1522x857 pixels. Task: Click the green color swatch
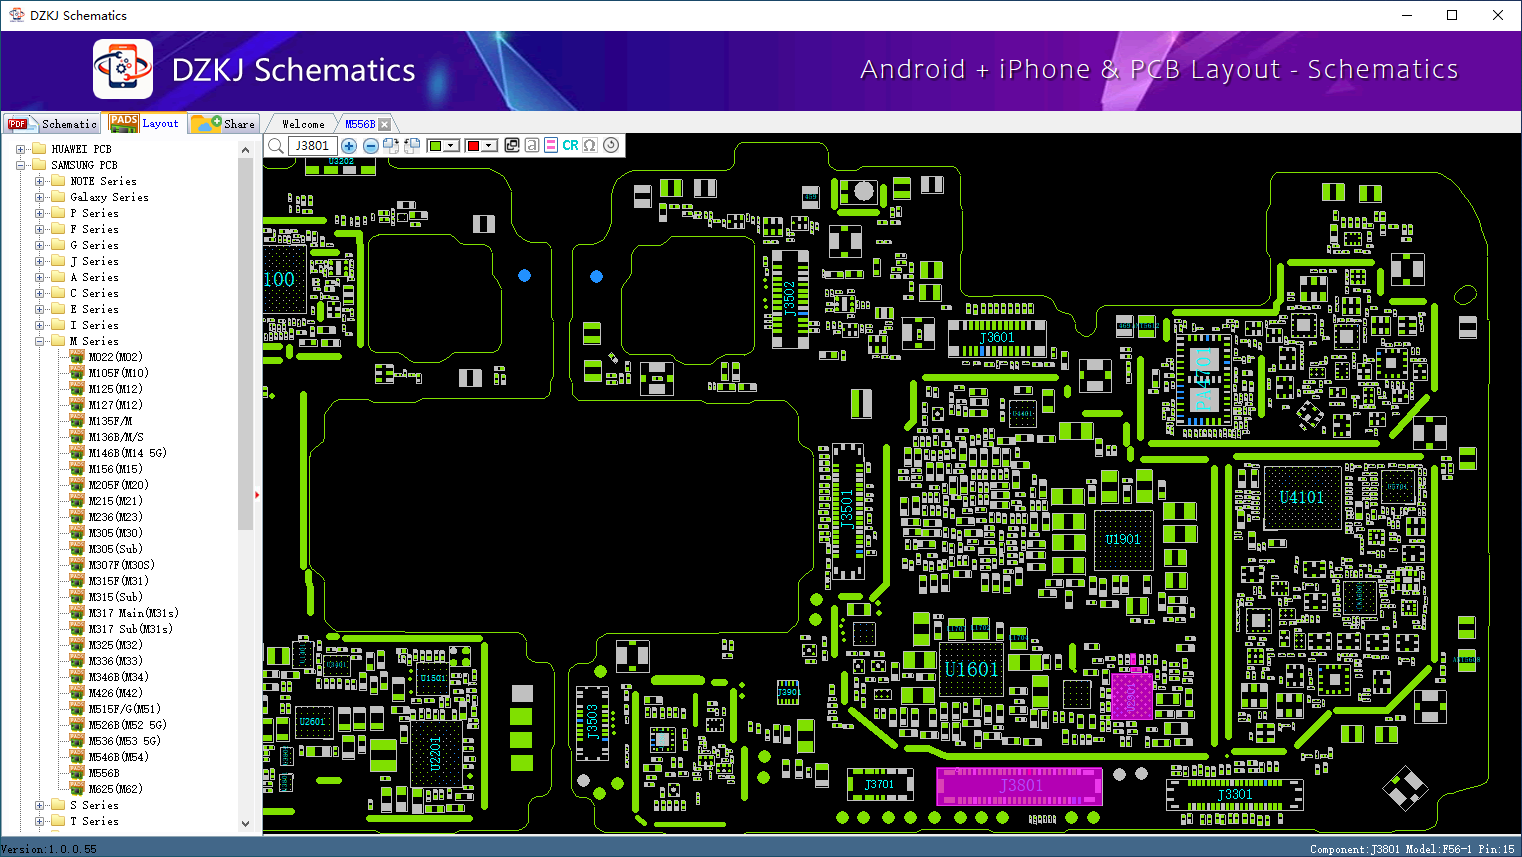tap(435, 146)
